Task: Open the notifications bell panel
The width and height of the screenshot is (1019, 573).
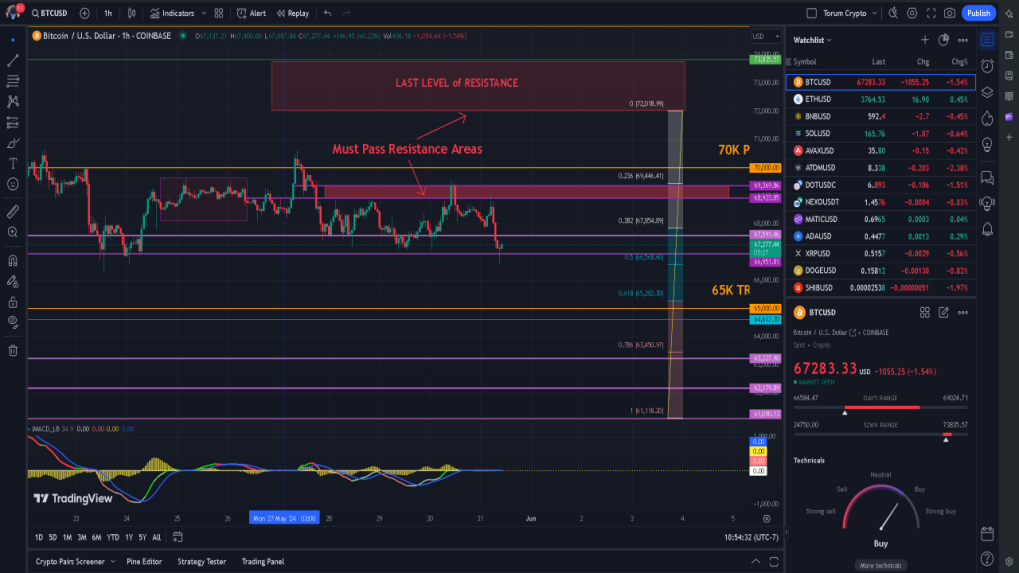Action: [987, 229]
